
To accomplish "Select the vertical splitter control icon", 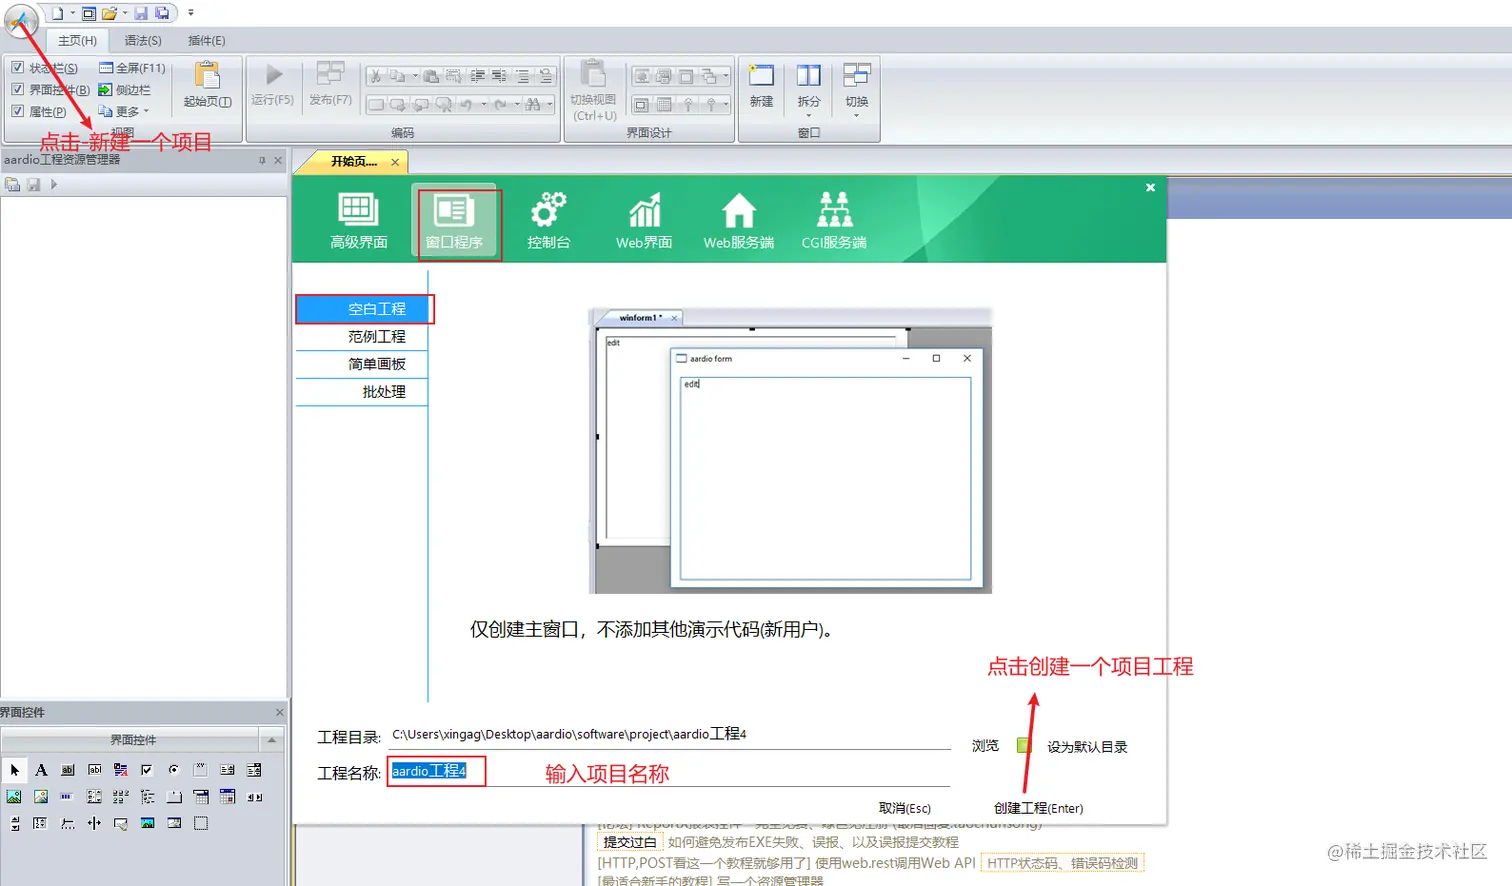I will click(94, 823).
